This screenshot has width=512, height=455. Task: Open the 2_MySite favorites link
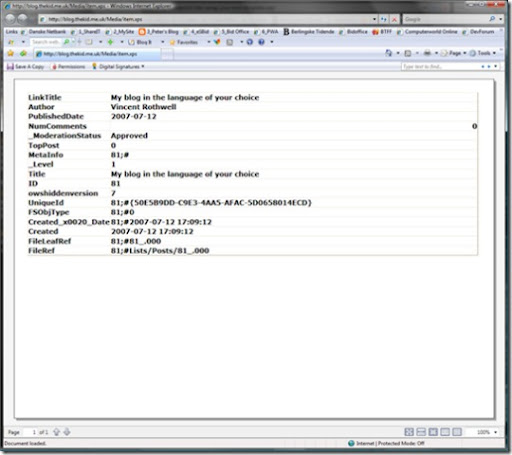tap(120, 32)
